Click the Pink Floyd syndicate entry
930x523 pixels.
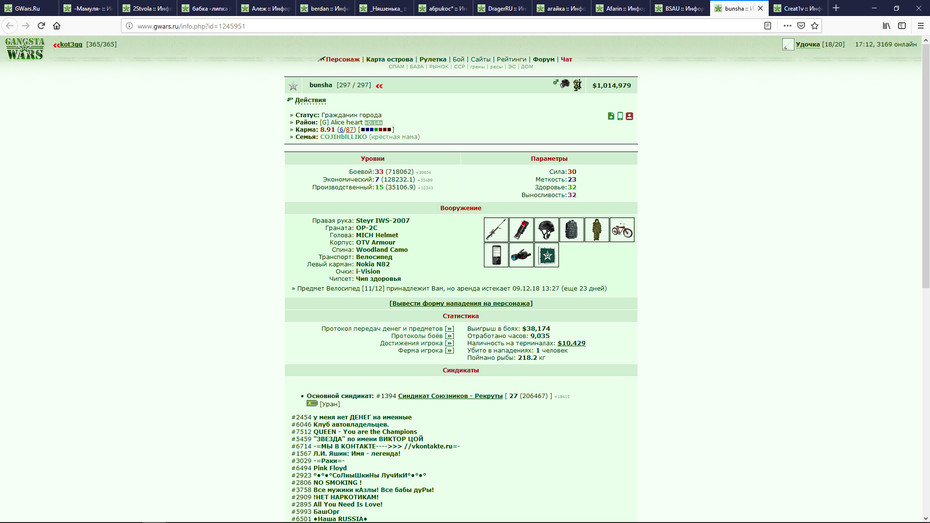click(330, 468)
